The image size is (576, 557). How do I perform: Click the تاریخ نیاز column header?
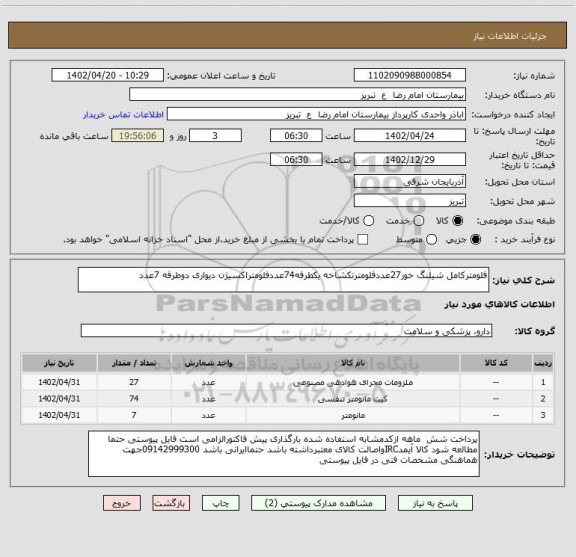59,363
